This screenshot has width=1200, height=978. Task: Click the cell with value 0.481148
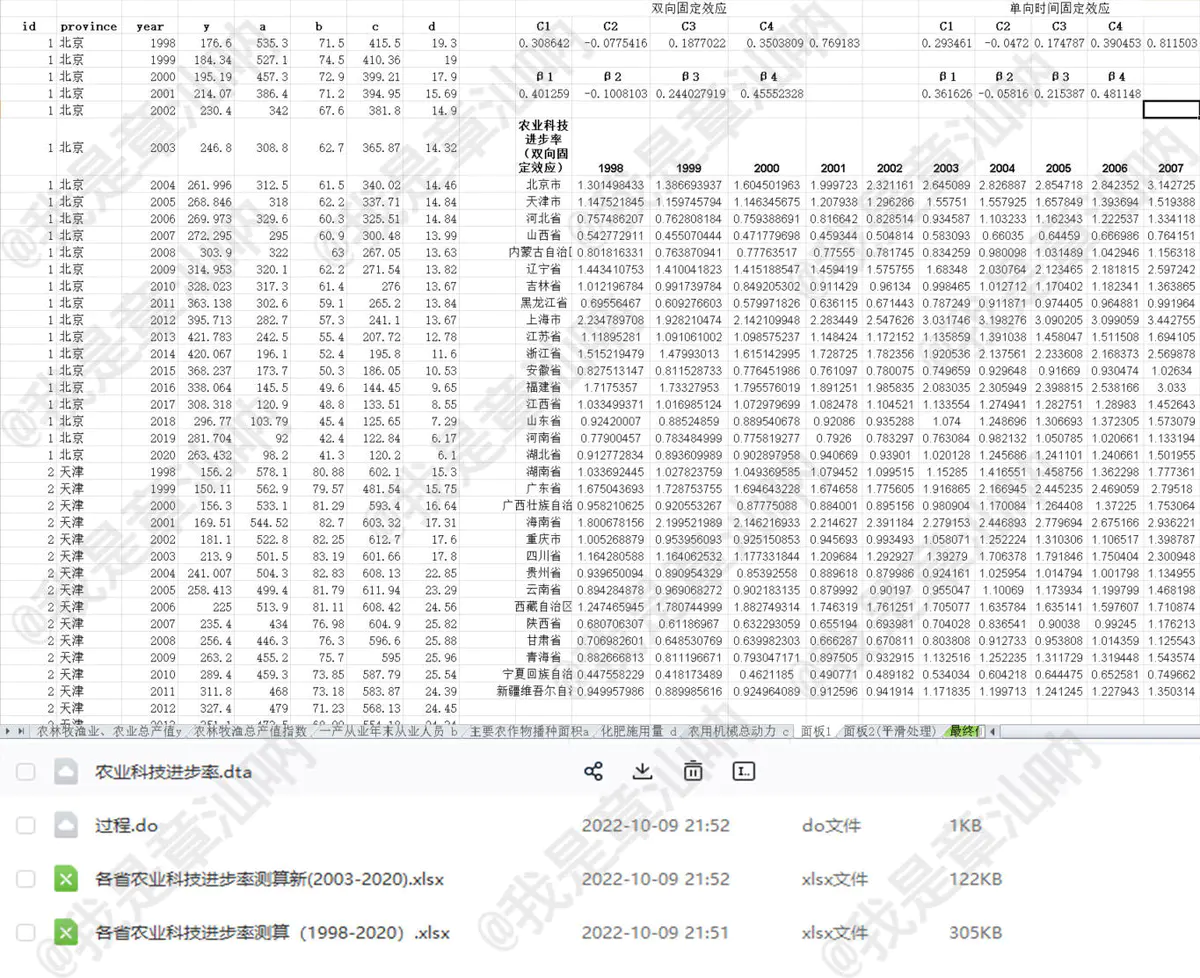pyautogui.click(x=1115, y=93)
